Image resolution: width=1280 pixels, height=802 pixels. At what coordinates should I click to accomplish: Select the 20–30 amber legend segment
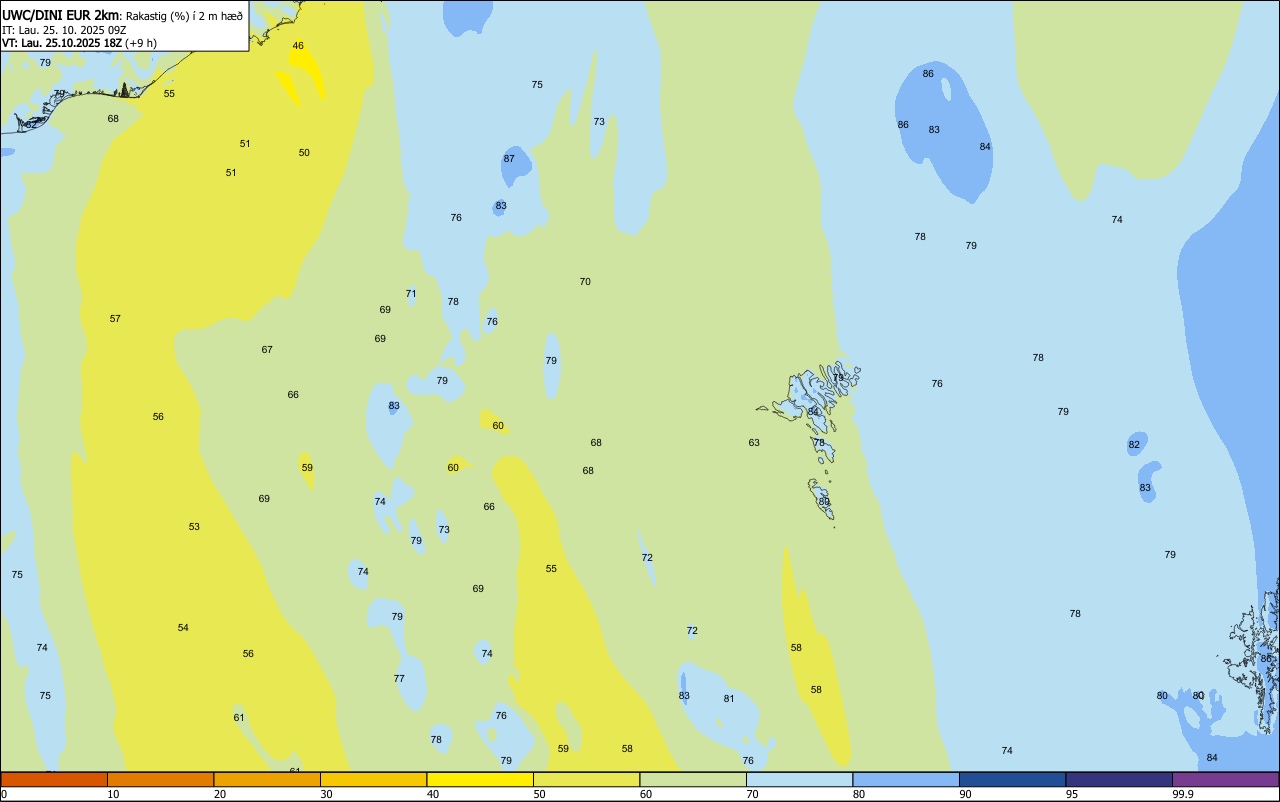(x=267, y=779)
